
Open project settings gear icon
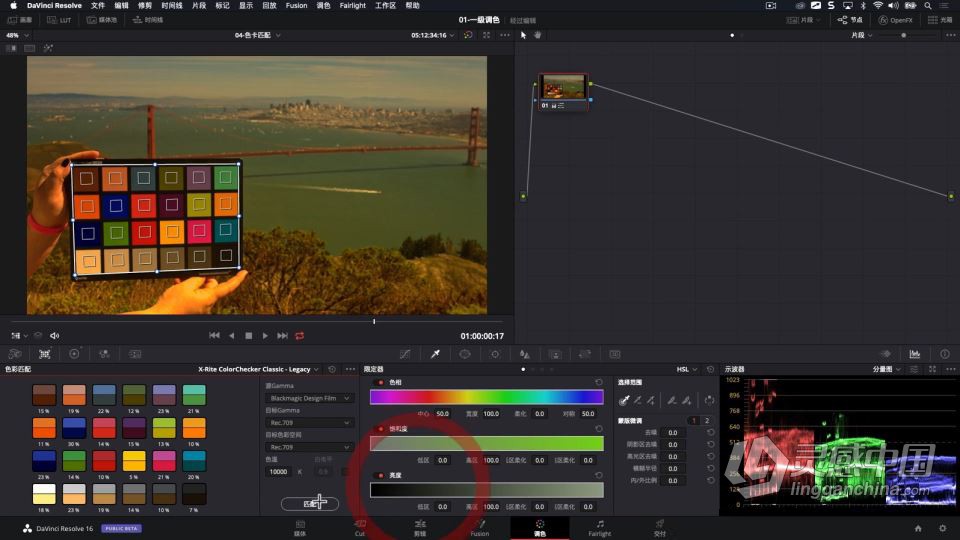point(943,528)
